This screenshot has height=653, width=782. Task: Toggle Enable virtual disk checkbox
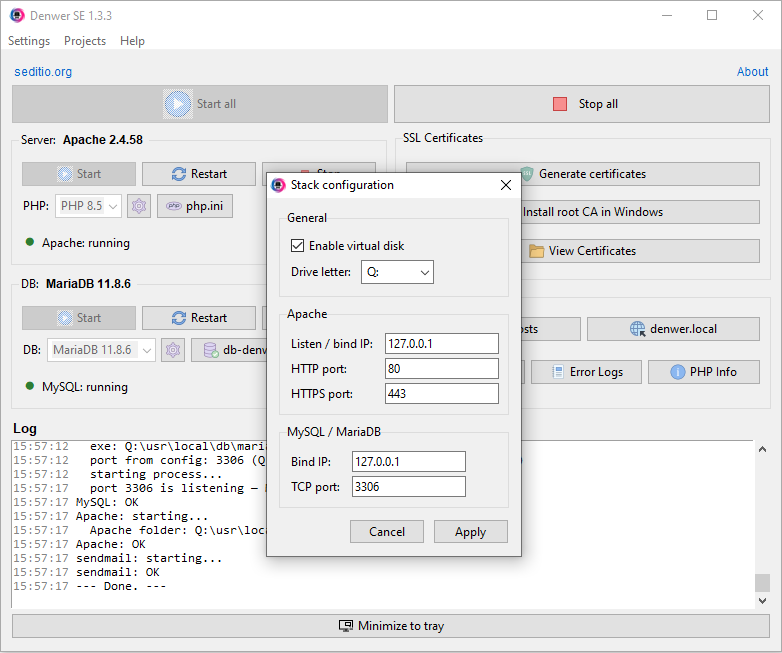[297, 245]
